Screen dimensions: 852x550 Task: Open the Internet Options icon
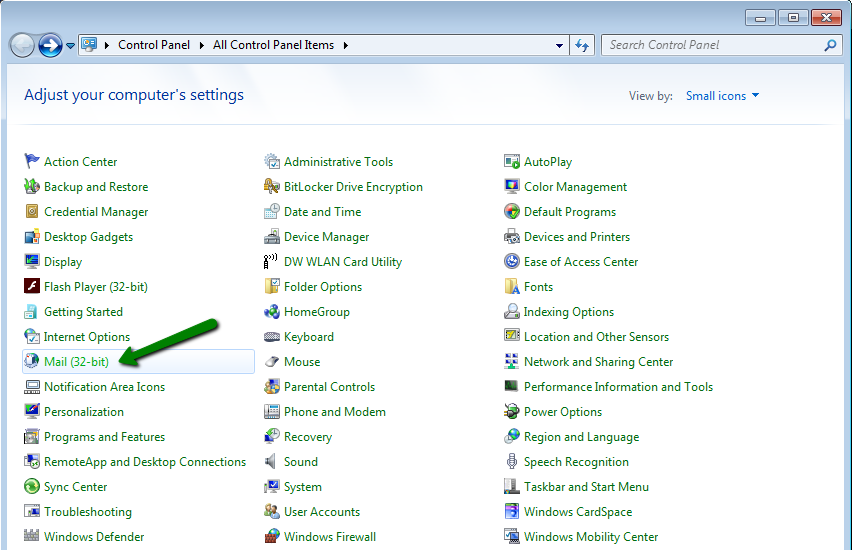32,336
